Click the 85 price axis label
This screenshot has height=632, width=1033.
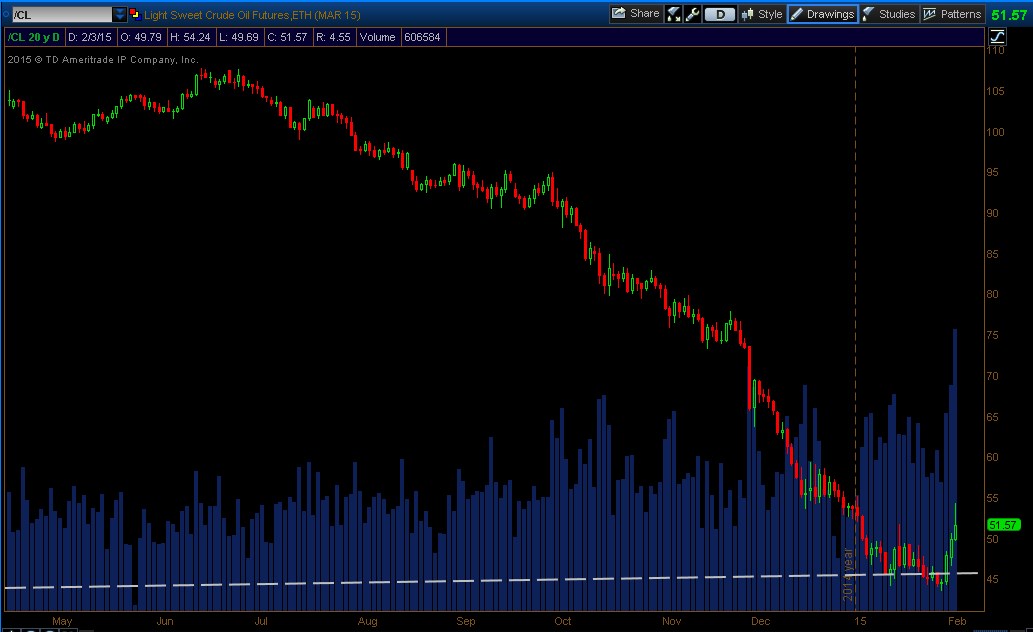[x=992, y=254]
